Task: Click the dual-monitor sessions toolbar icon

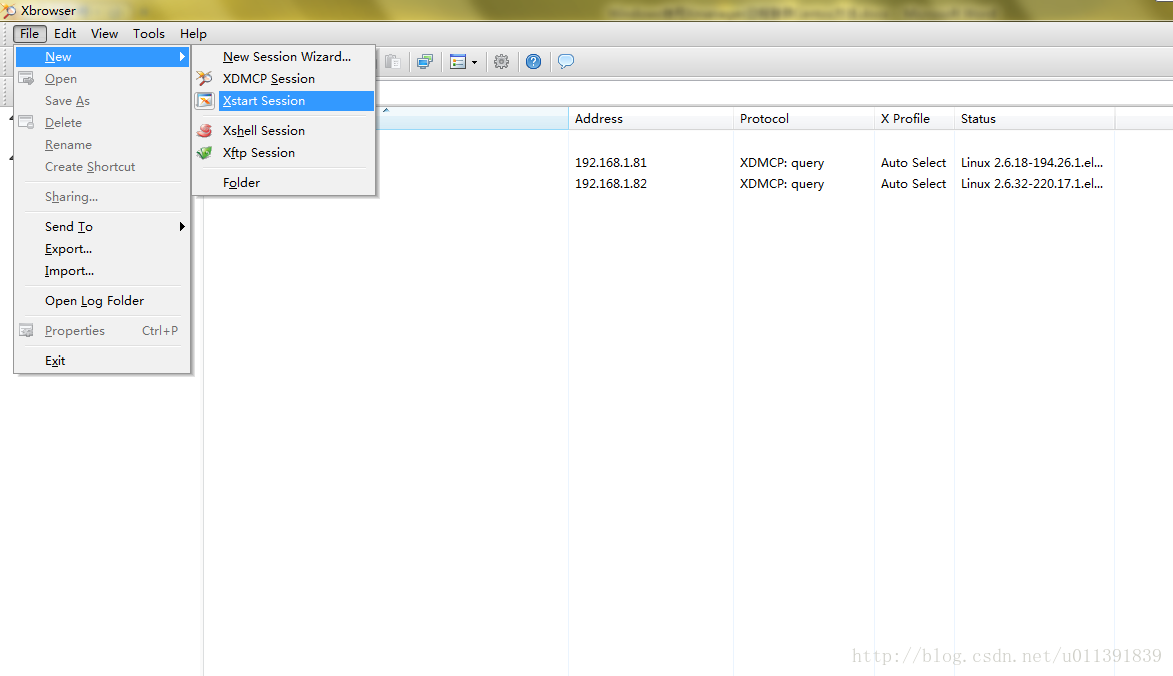Action: pyautogui.click(x=425, y=62)
